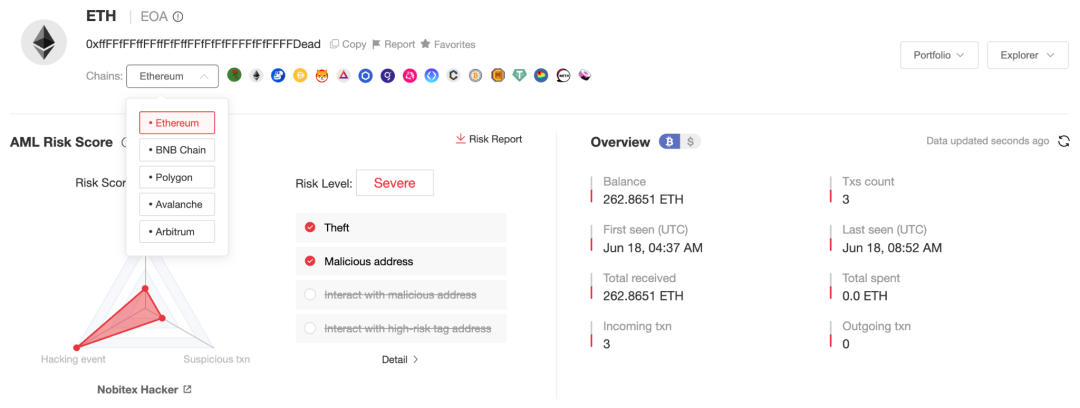Screen dimensions: 1080x408
Task: Open Nobitex Hacker external link icon
Action: click(x=187, y=389)
